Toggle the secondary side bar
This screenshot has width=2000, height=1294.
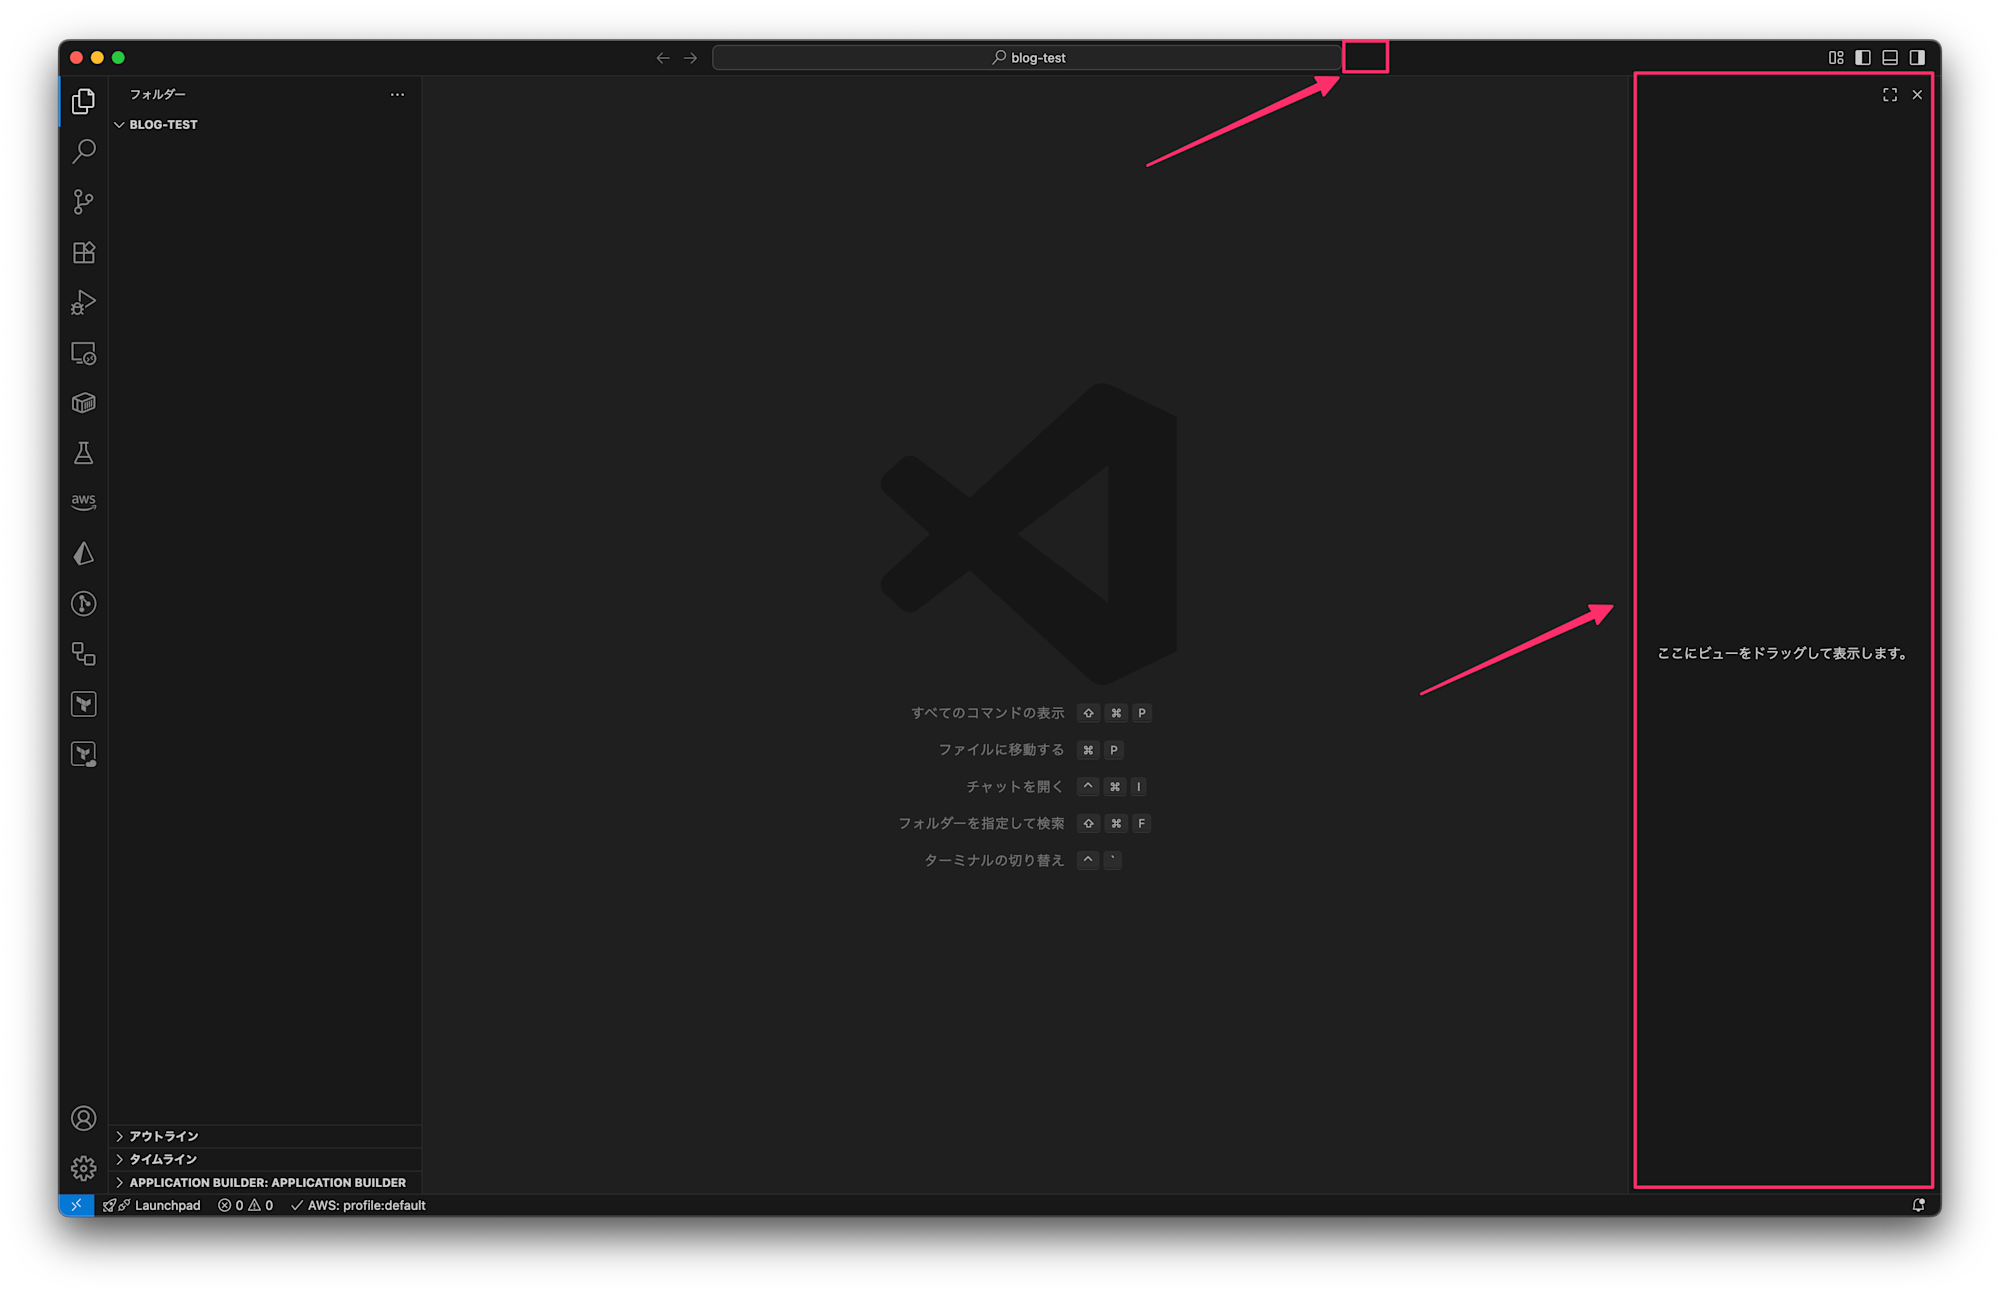pos(1917,58)
